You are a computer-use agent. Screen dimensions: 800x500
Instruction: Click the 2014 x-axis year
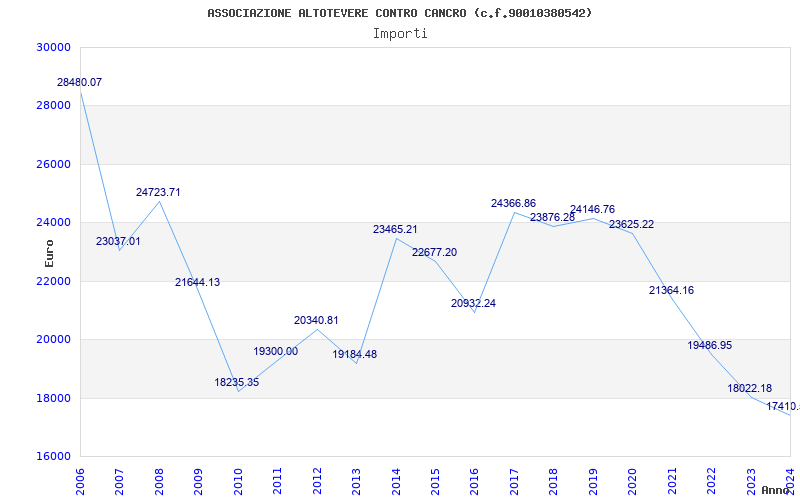pyautogui.click(x=396, y=481)
